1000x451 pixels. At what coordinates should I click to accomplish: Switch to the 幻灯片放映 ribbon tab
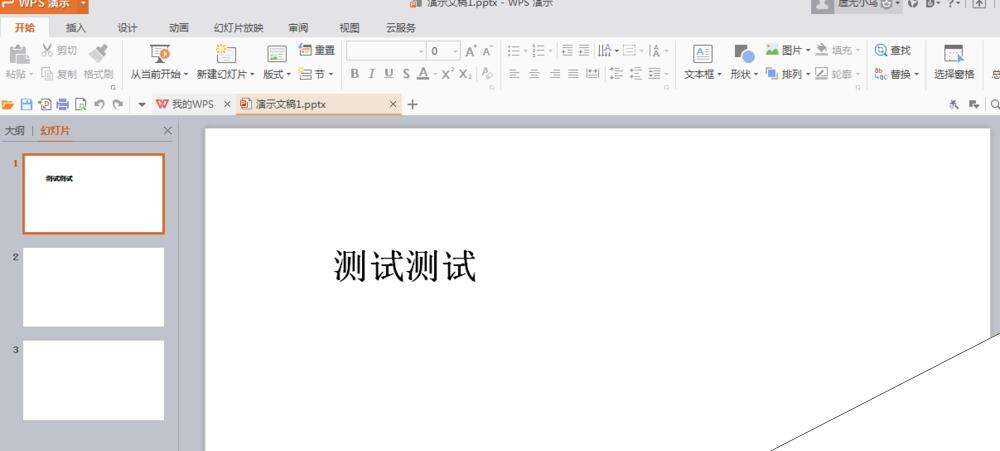[x=239, y=27]
